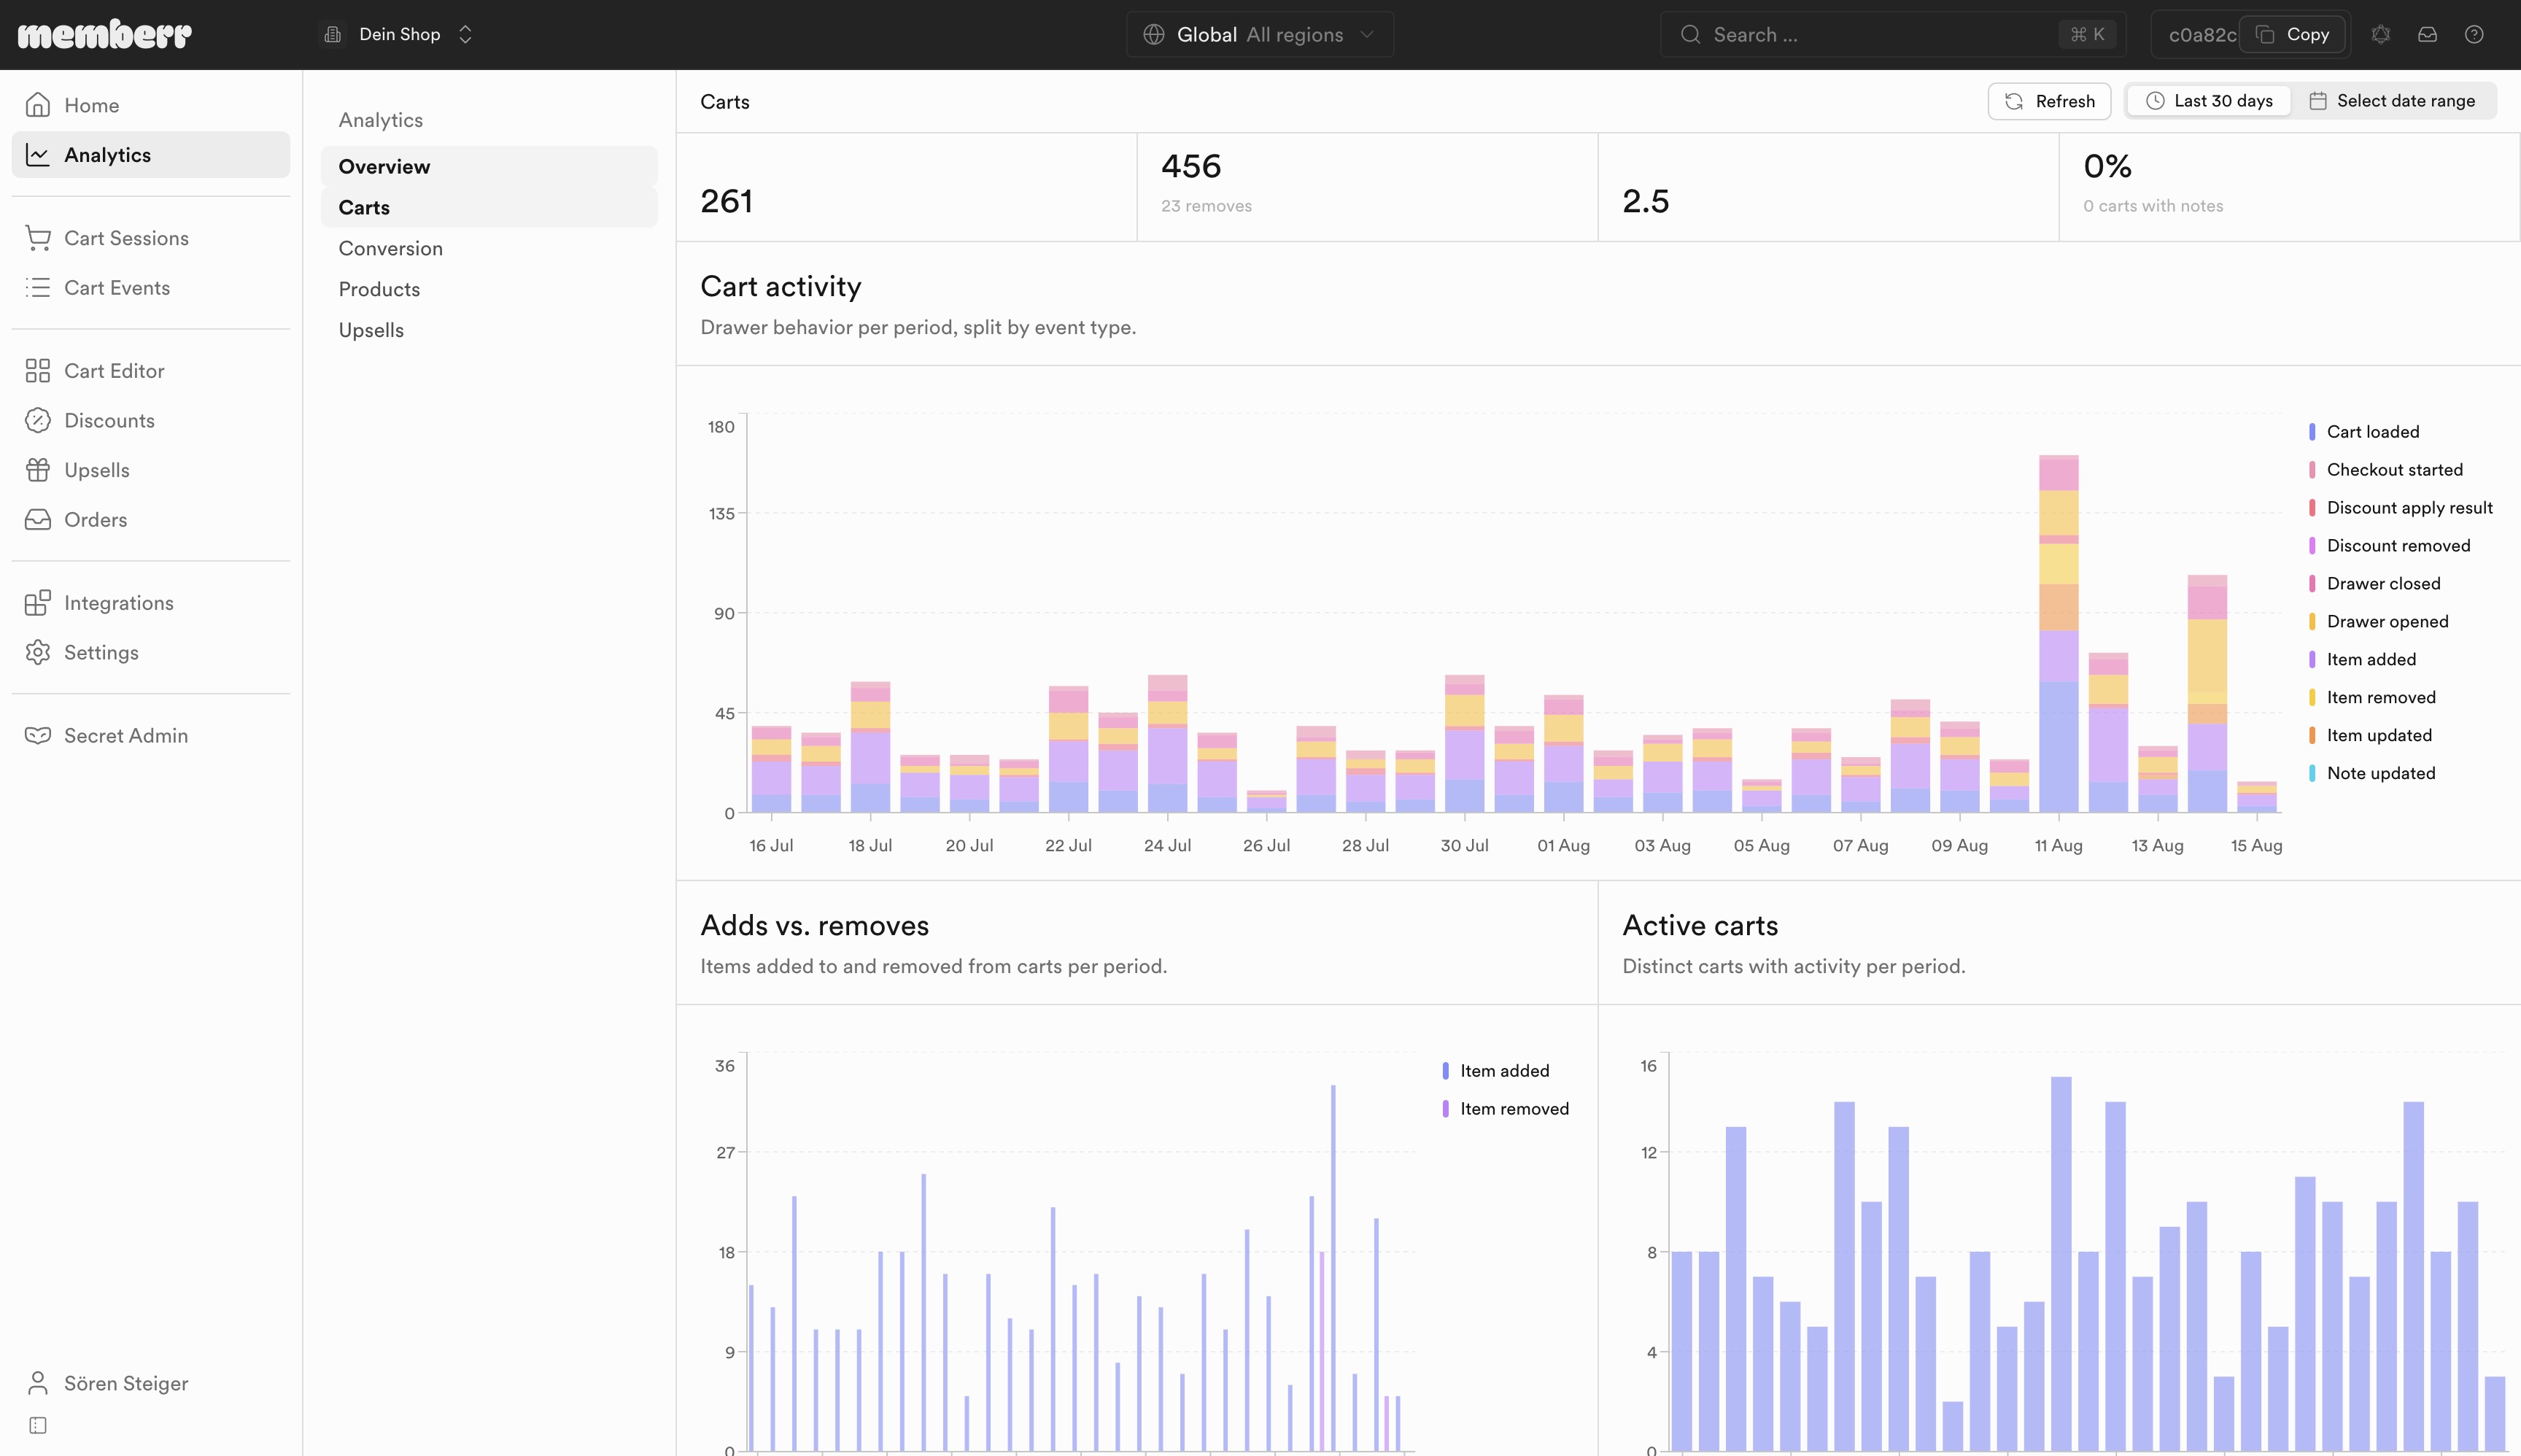Collapse the sidebar using the panel icon

pos(38,1425)
